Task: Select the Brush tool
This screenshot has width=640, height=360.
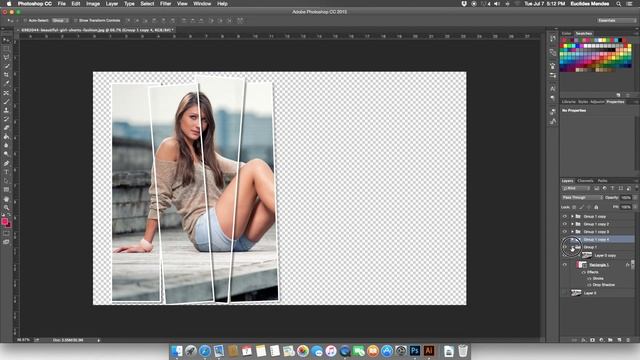Action: pyautogui.click(x=6, y=101)
